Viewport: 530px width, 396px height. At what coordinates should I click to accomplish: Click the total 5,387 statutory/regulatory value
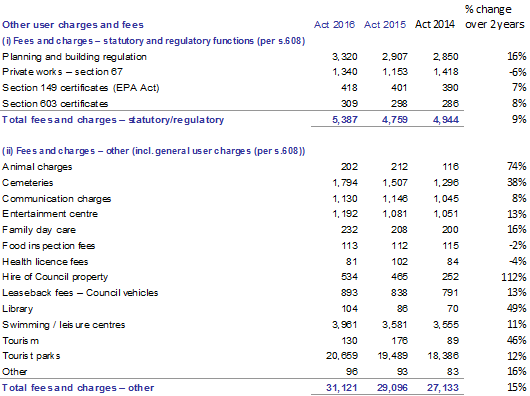coord(344,120)
